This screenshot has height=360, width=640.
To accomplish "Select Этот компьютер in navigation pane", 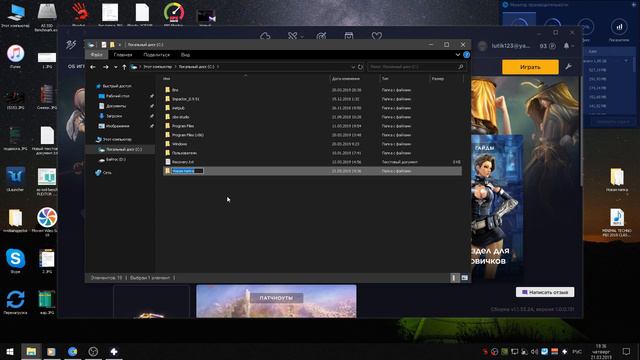I will coord(117,140).
